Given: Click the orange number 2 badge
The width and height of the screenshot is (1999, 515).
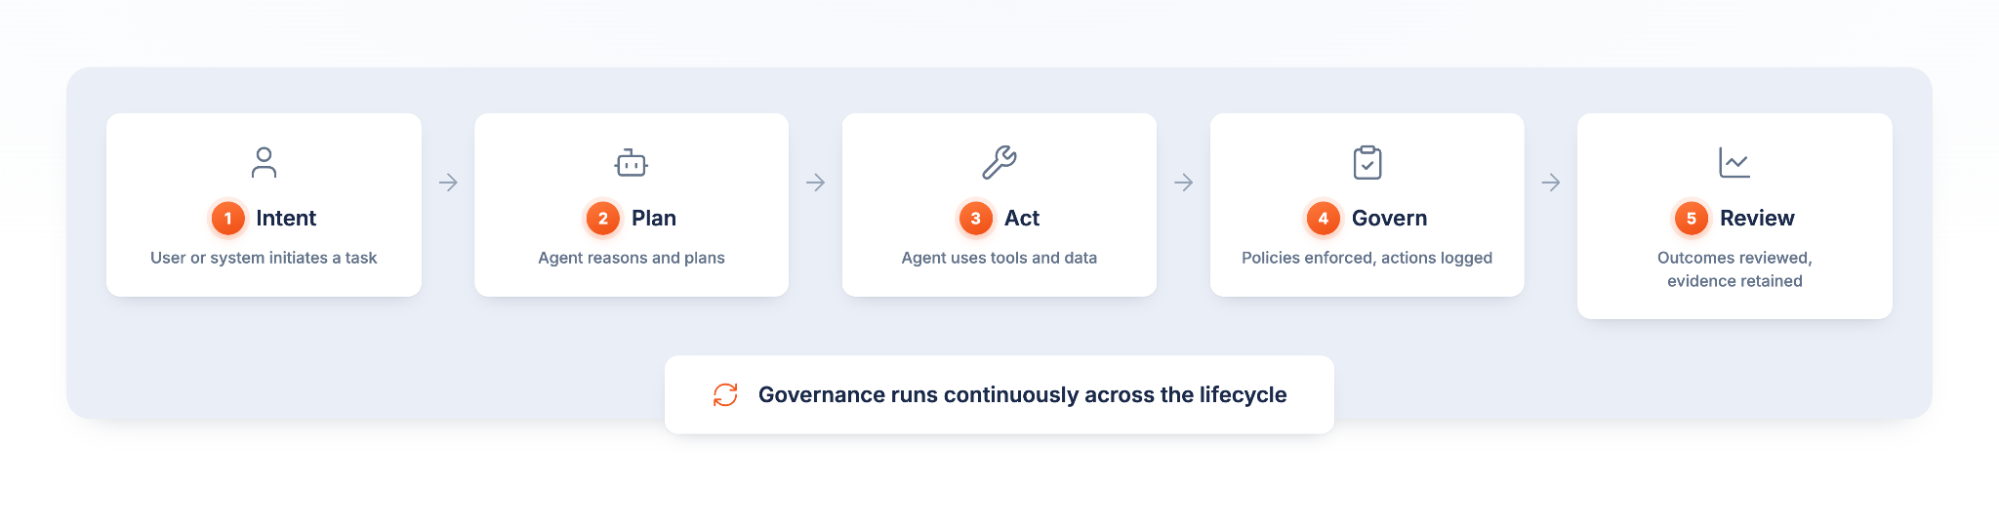Looking at the screenshot, I should point(603,218).
